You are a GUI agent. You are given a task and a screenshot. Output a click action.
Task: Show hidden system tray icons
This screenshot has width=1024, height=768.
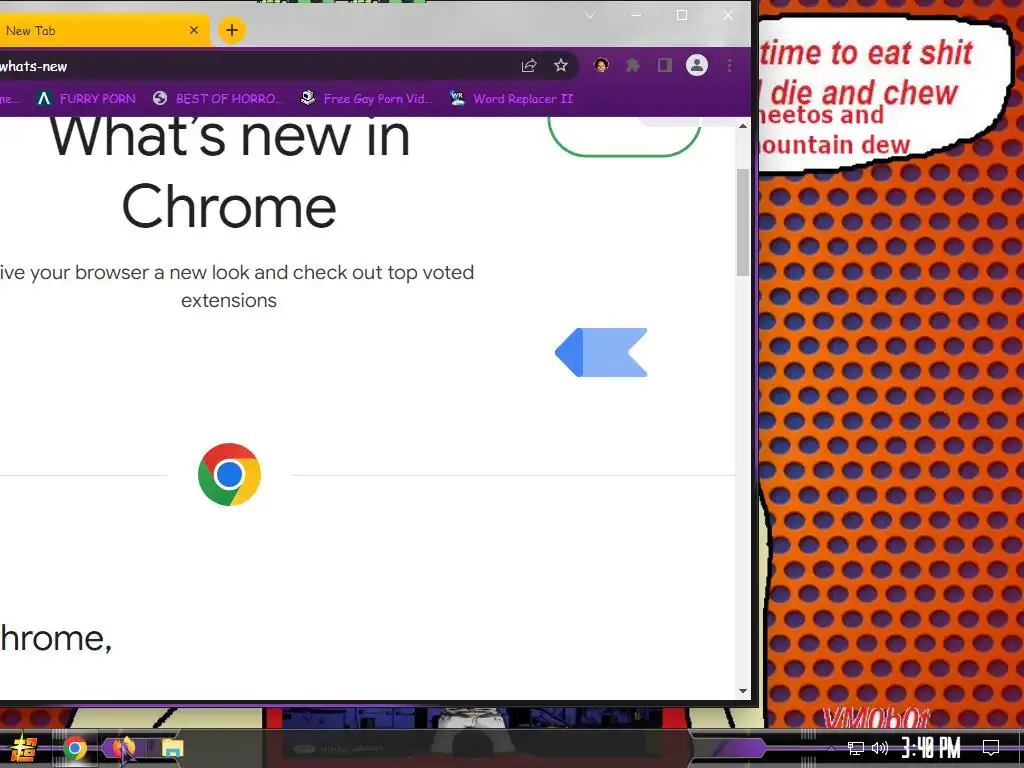point(831,748)
